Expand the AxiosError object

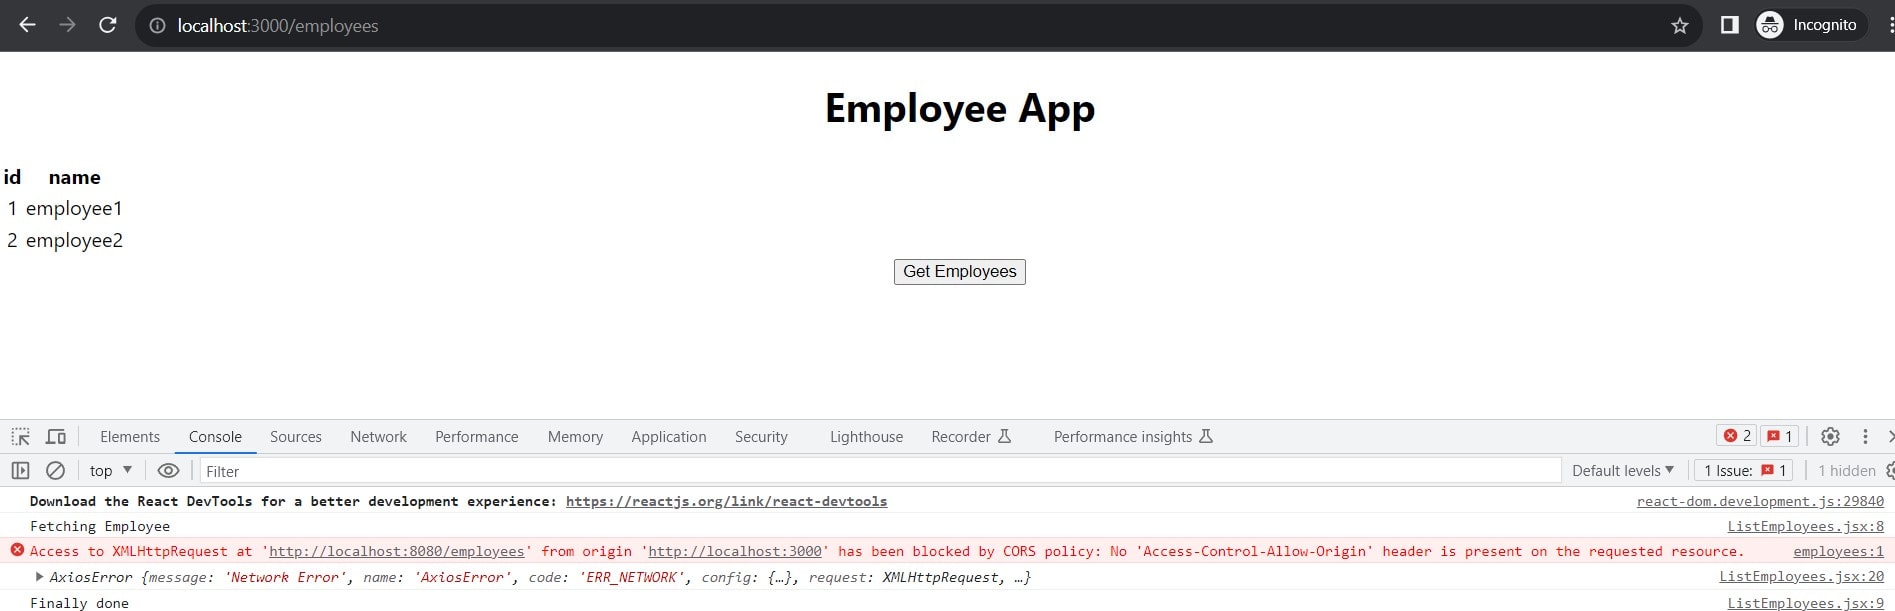(x=39, y=577)
